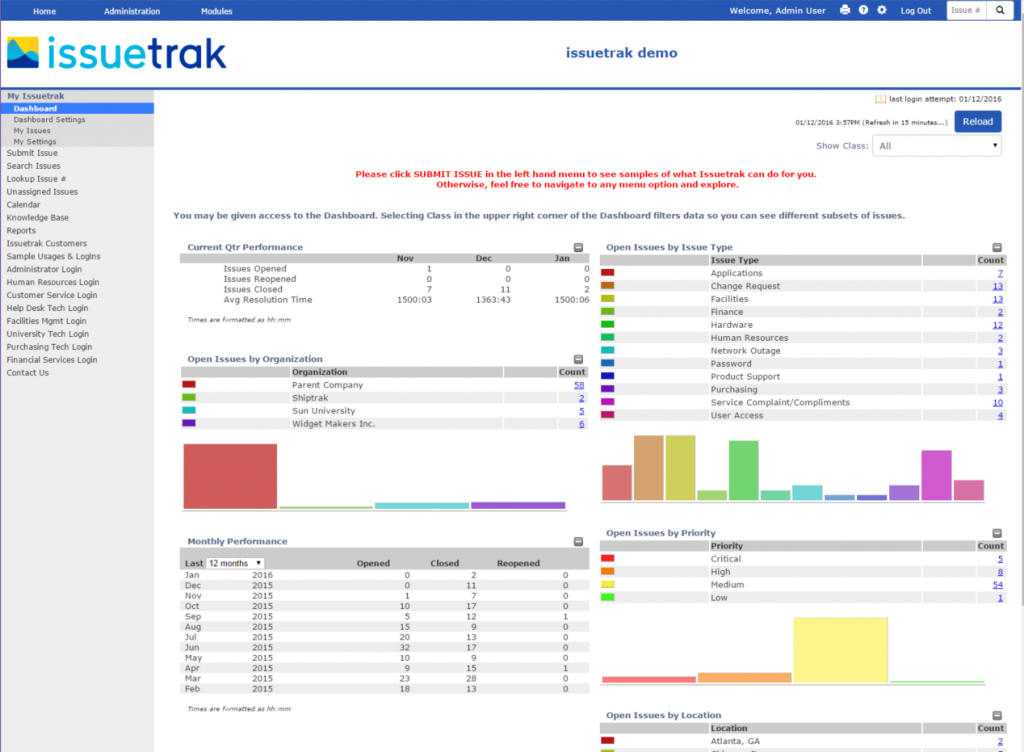Click Facilities olive color swatch
Viewport: 1024px width, 752px height.
pyautogui.click(x=607, y=299)
